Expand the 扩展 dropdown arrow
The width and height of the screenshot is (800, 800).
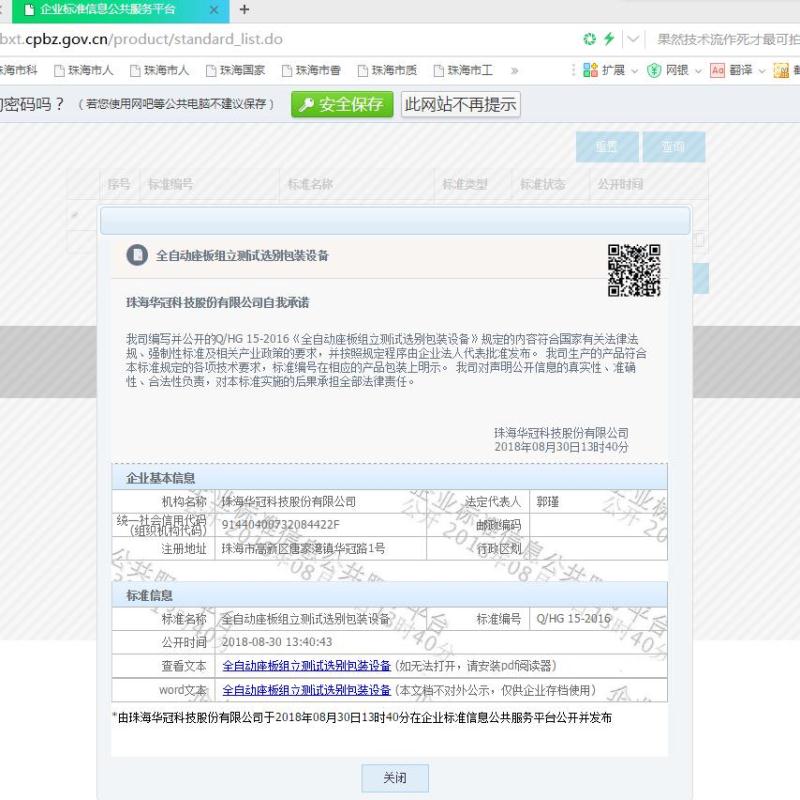(635, 71)
